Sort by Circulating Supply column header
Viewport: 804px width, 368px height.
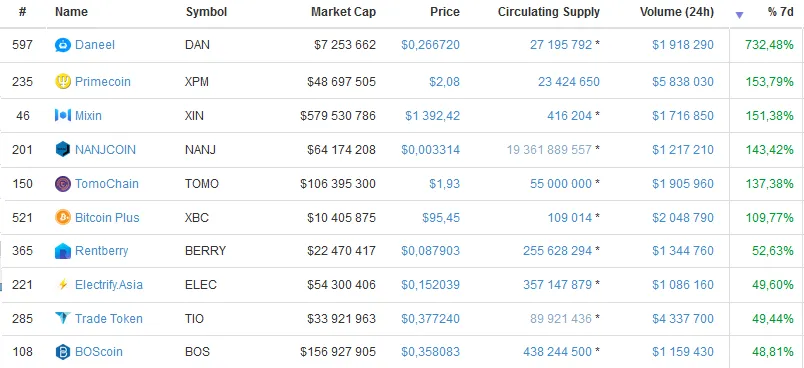[549, 12]
